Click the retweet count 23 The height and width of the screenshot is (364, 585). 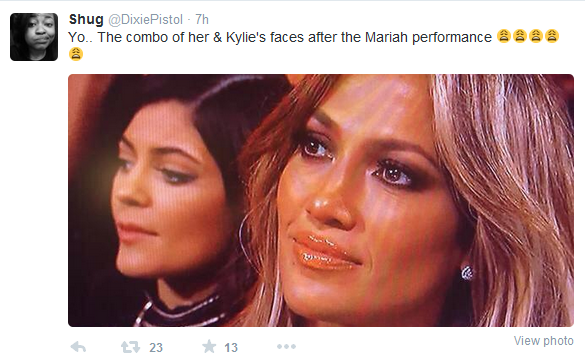tap(156, 348)
